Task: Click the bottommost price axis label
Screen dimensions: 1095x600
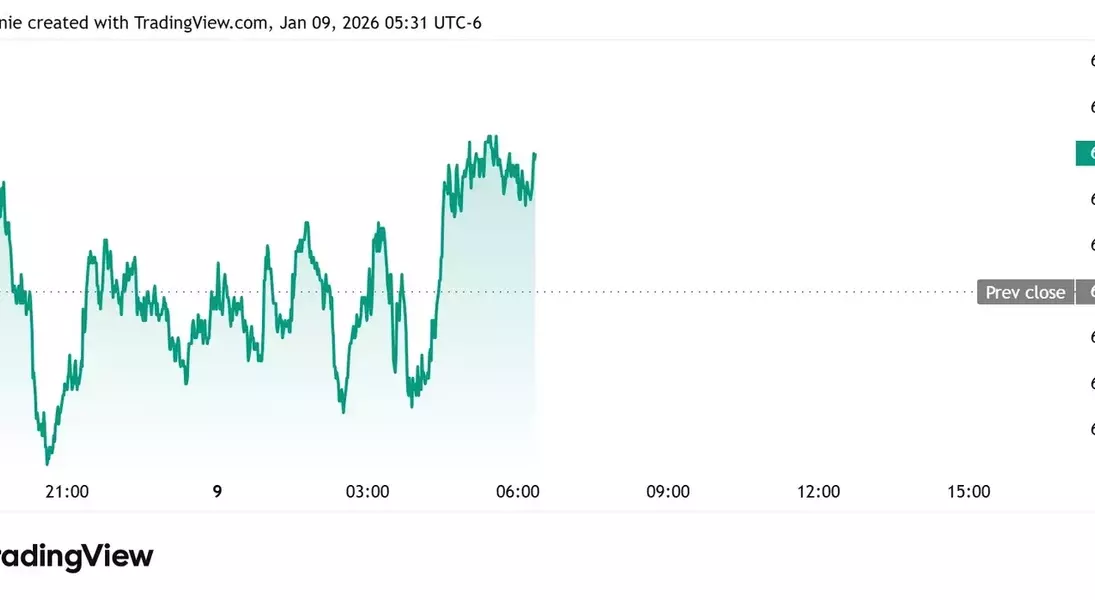Action: tap(1091, 429)
